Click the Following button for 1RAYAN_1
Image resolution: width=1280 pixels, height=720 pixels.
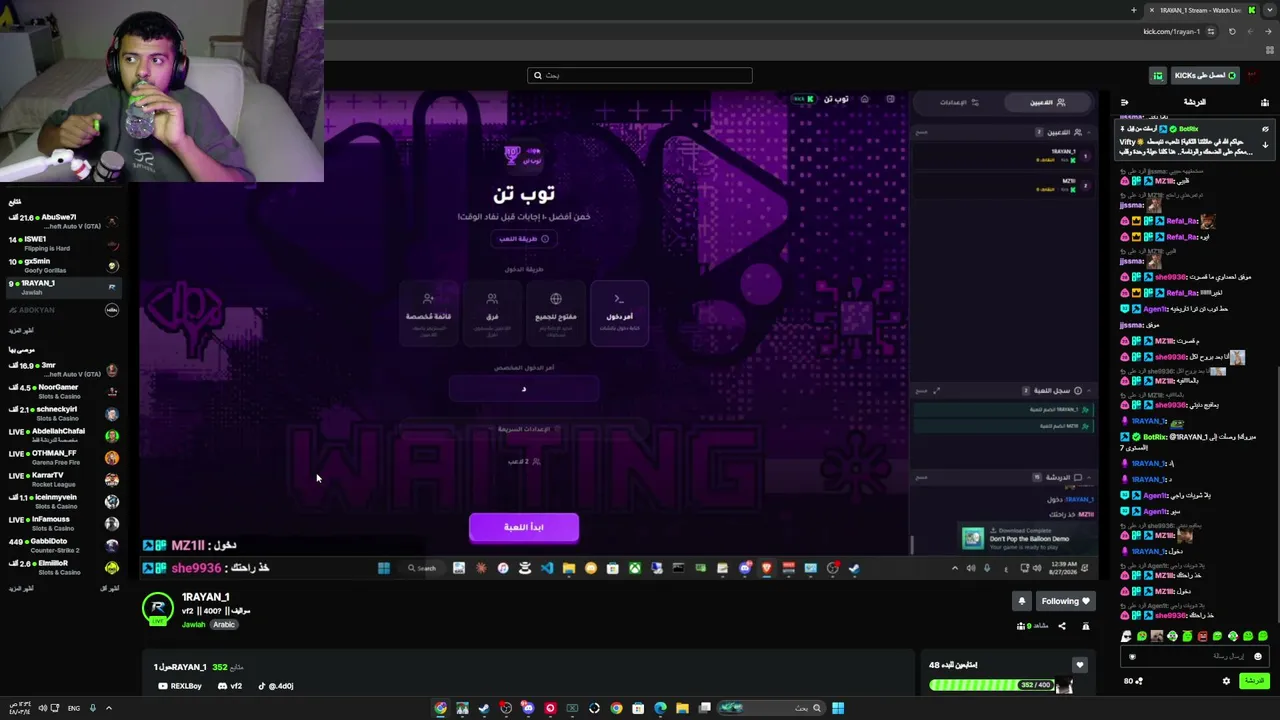(1065, 601)
